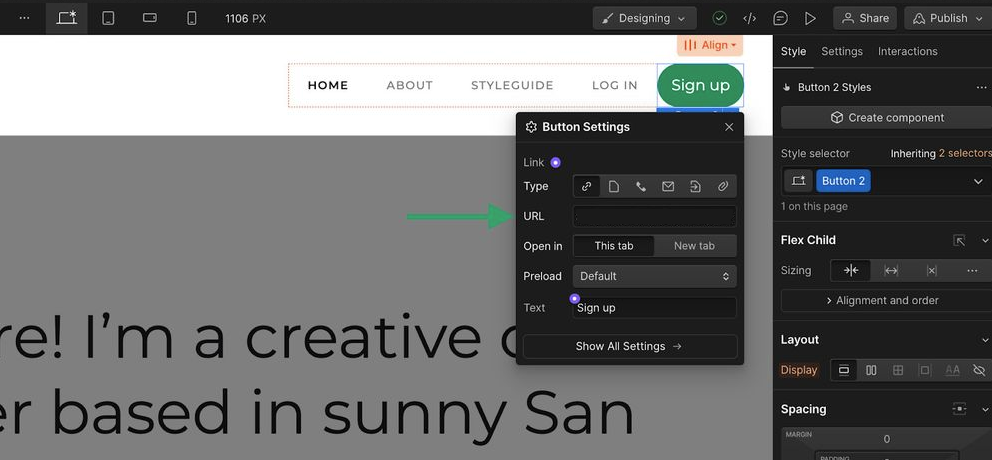
Task: Click into the URL input field
Action: 654,216
